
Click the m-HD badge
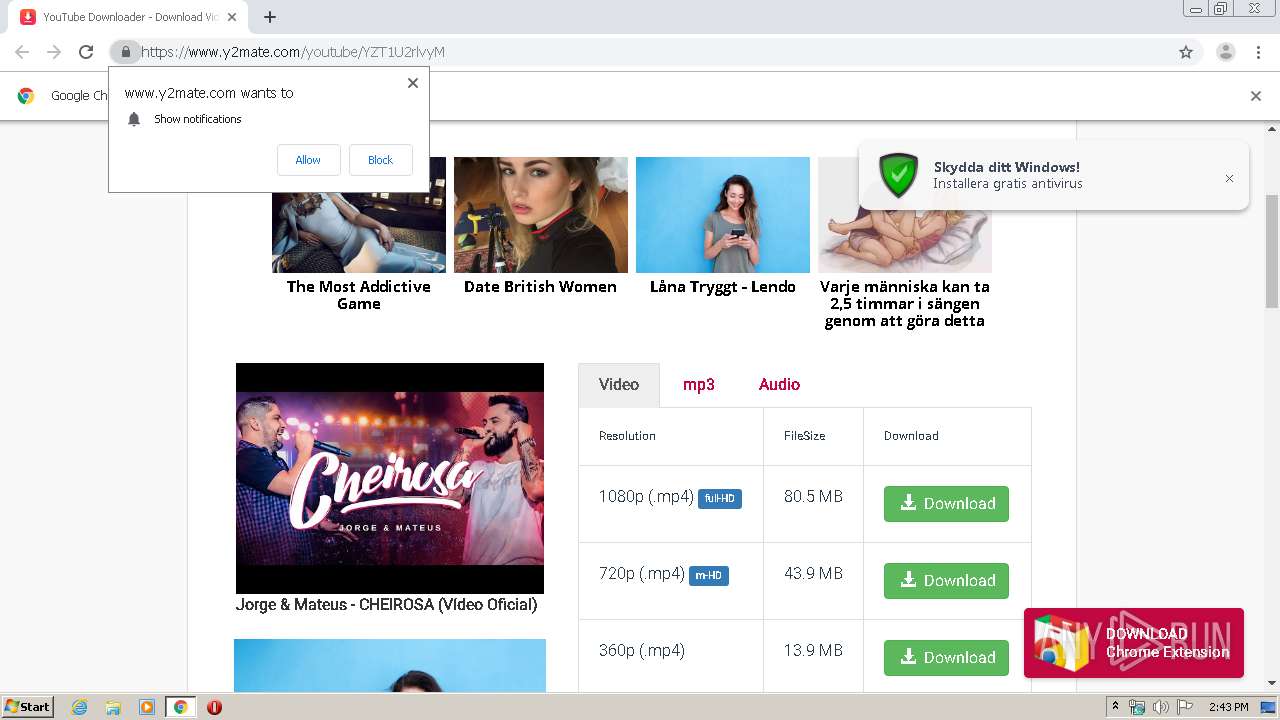709,576
